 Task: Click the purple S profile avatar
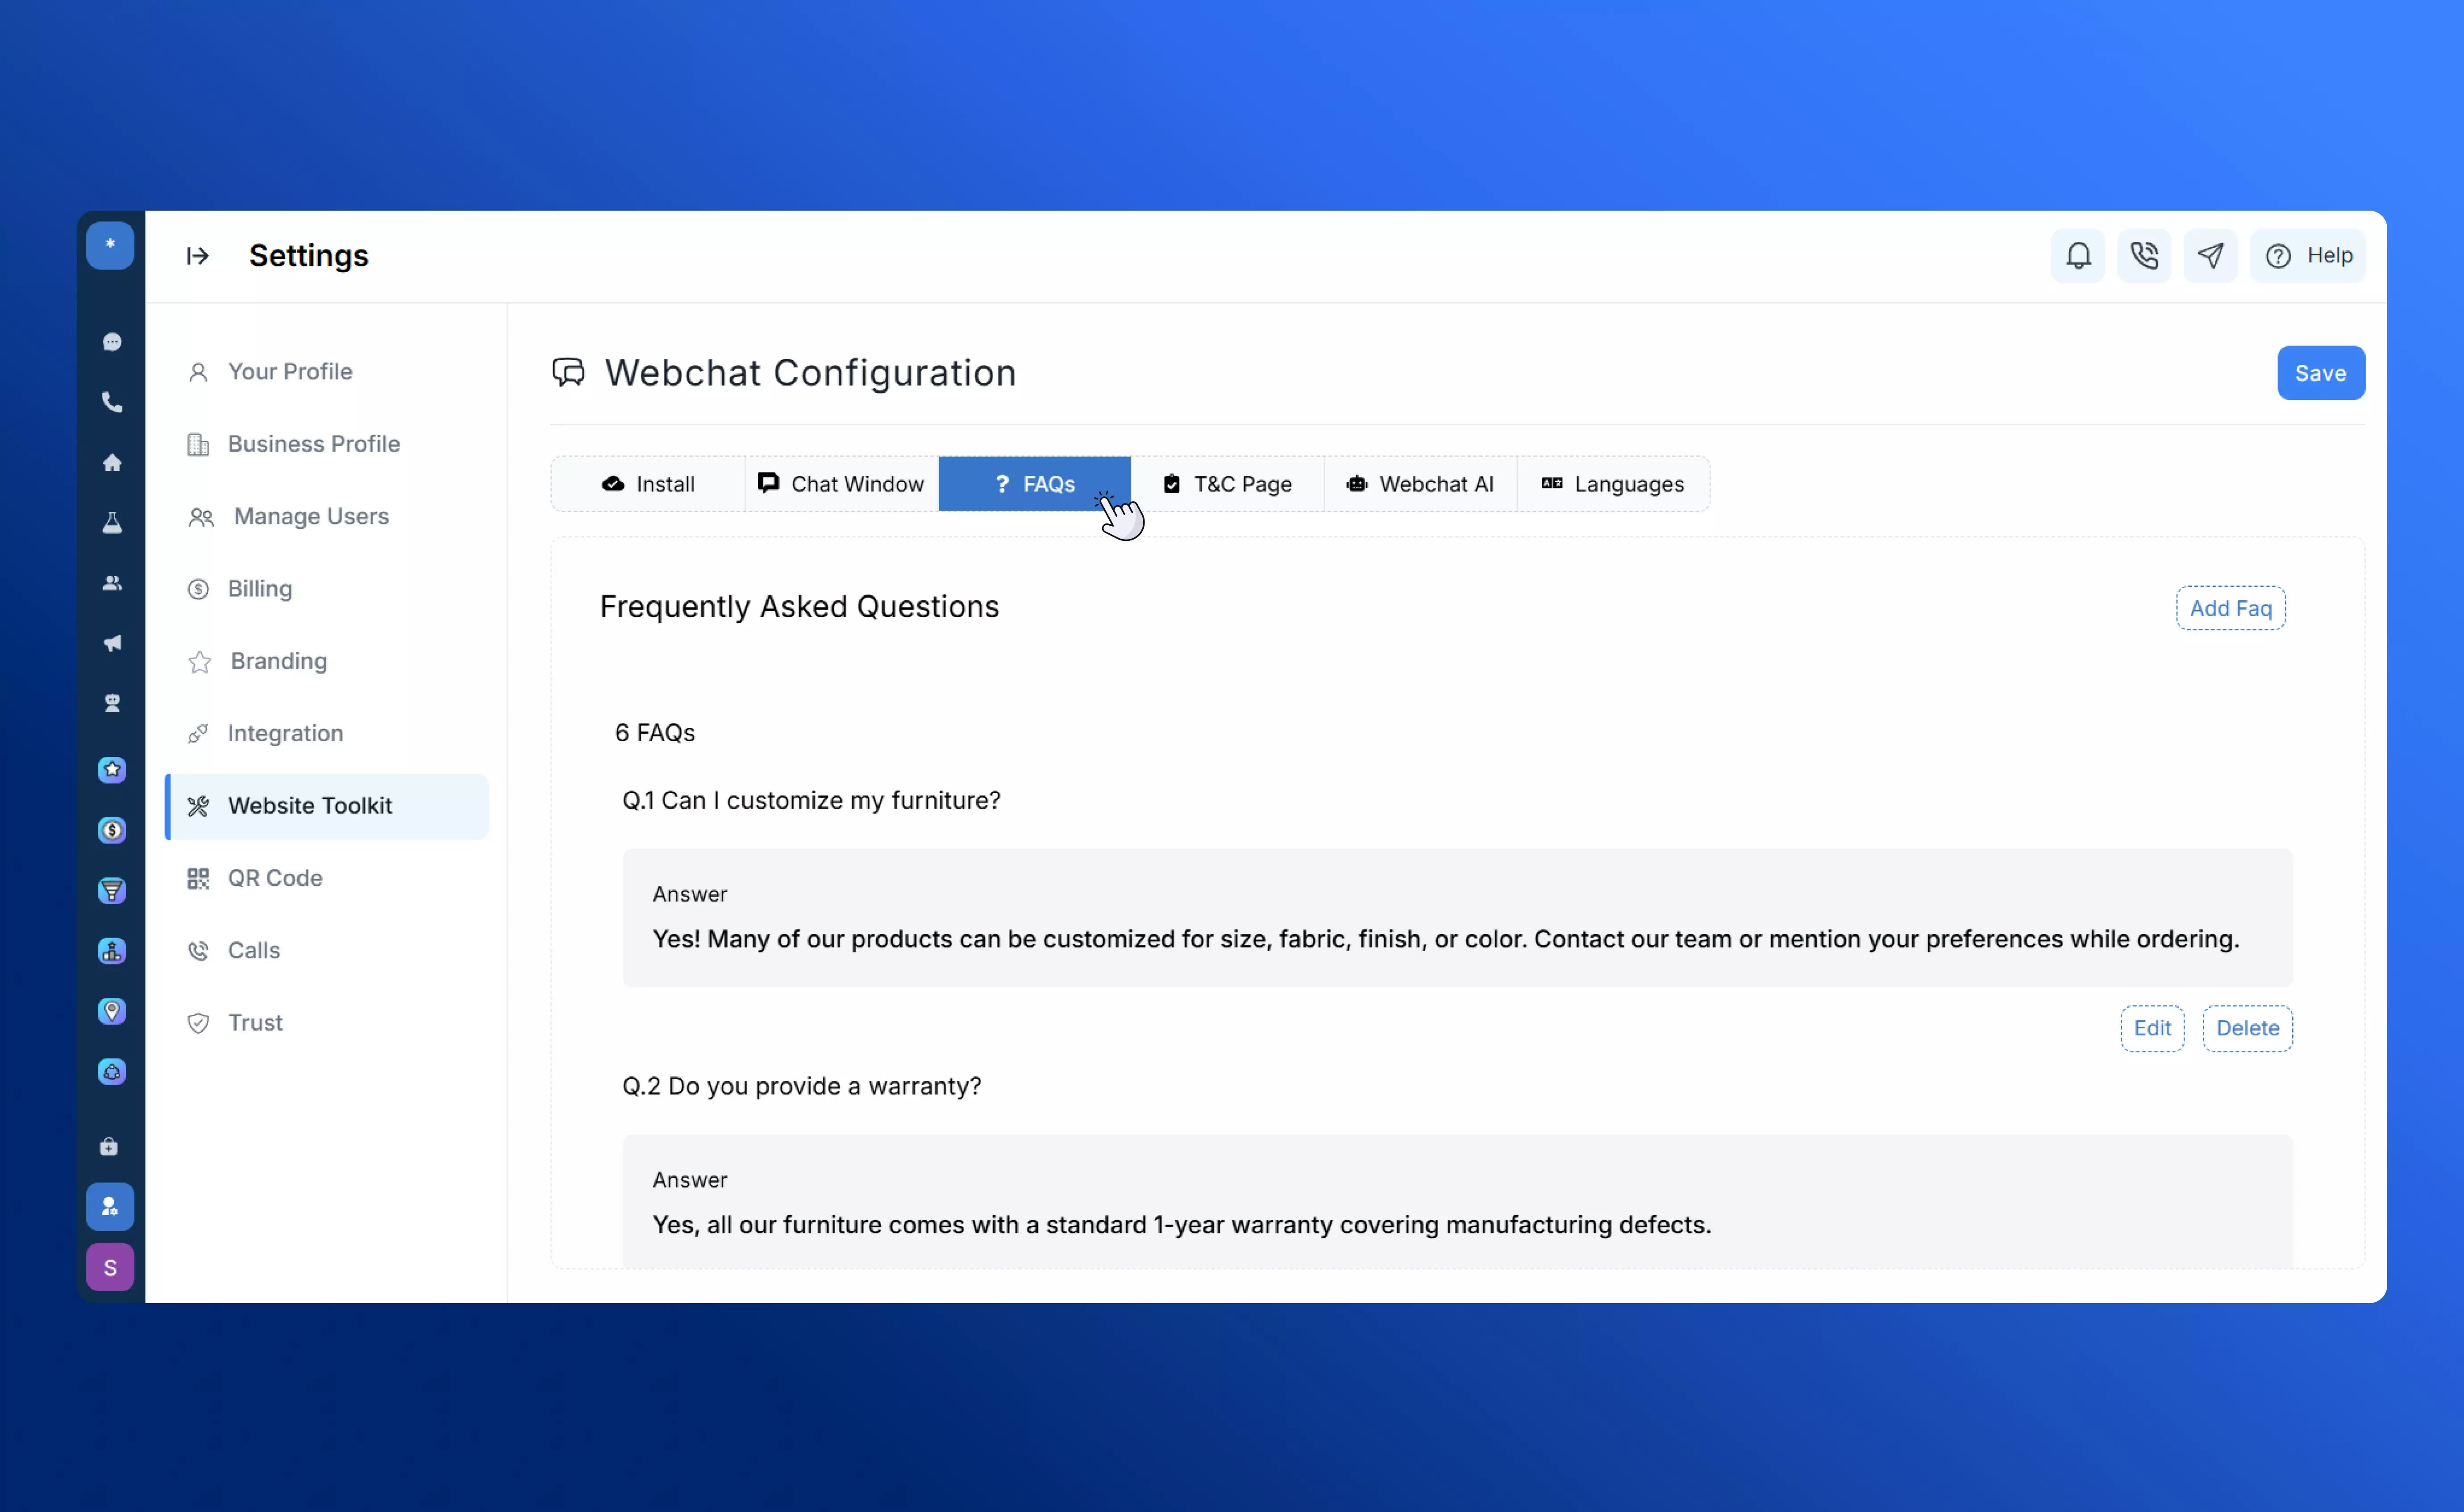110,1267
